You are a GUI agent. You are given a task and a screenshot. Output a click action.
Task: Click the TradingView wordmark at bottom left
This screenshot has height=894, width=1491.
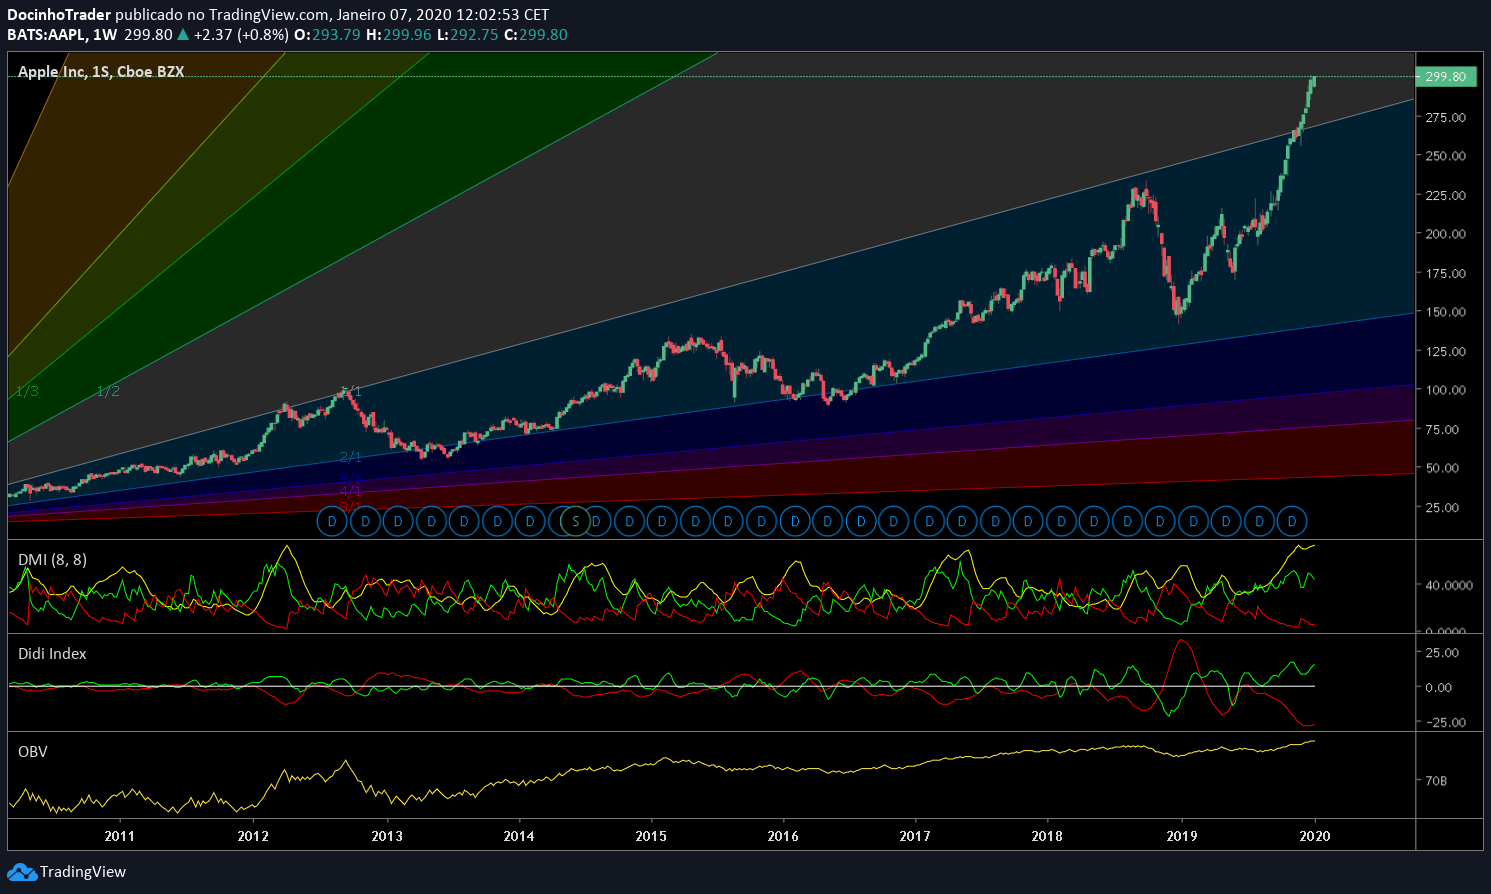[83, 872]
